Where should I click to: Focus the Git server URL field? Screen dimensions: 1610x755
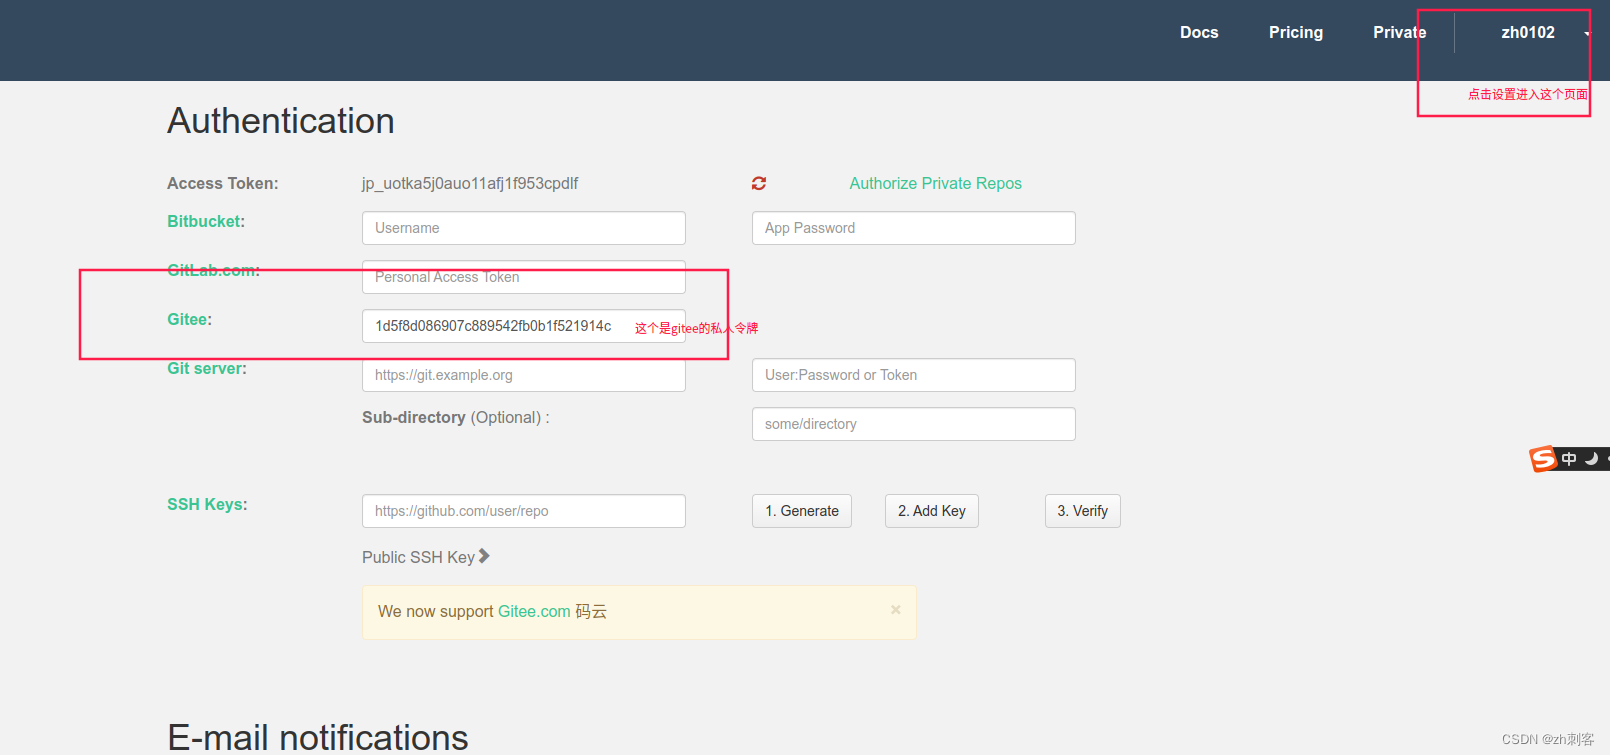tap(524, 375)
